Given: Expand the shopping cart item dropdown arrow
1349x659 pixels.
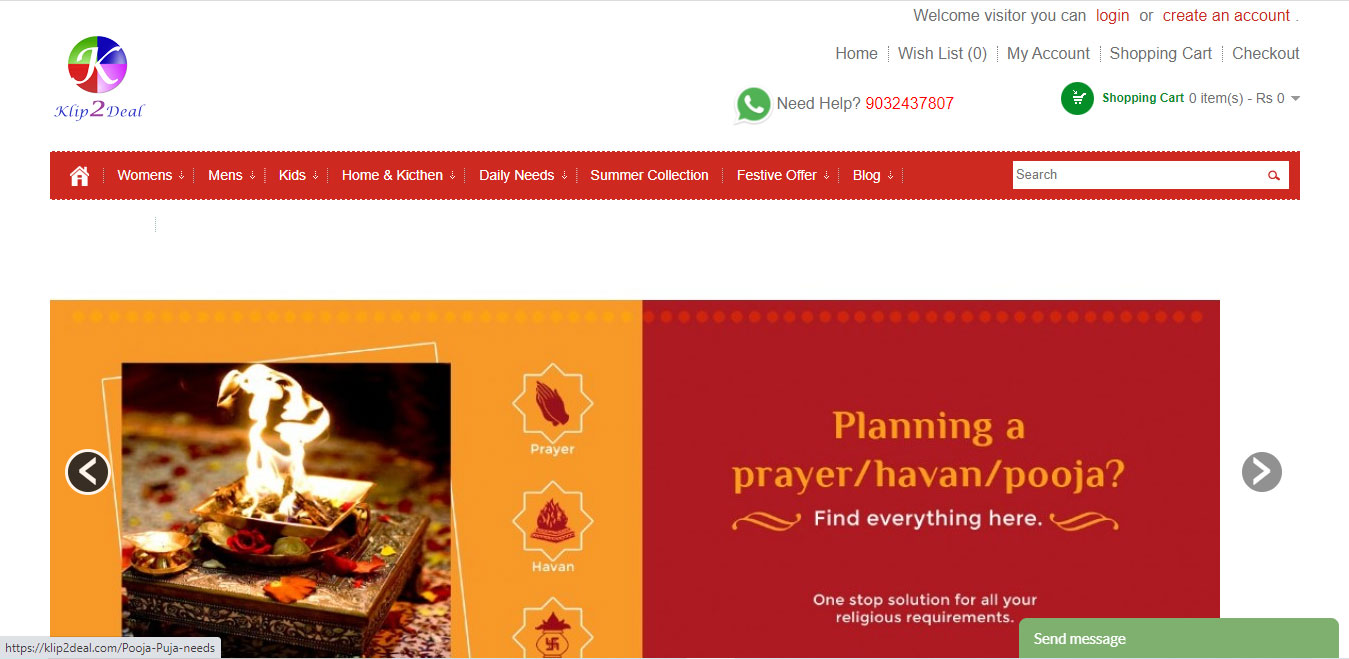Looking at the screenshot, I should 1295,98.
